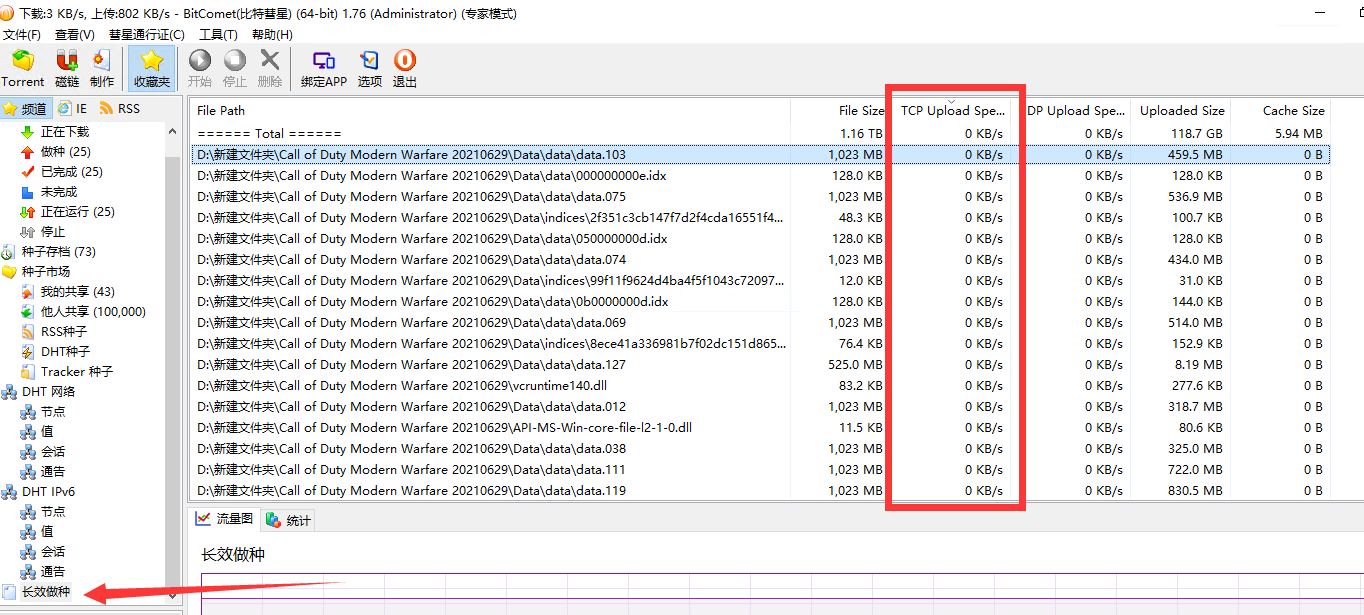Viewport: 1364px width, 615px height.
Task: Switch to the RSS sidebar tab
Action: [x=120, y=108]
